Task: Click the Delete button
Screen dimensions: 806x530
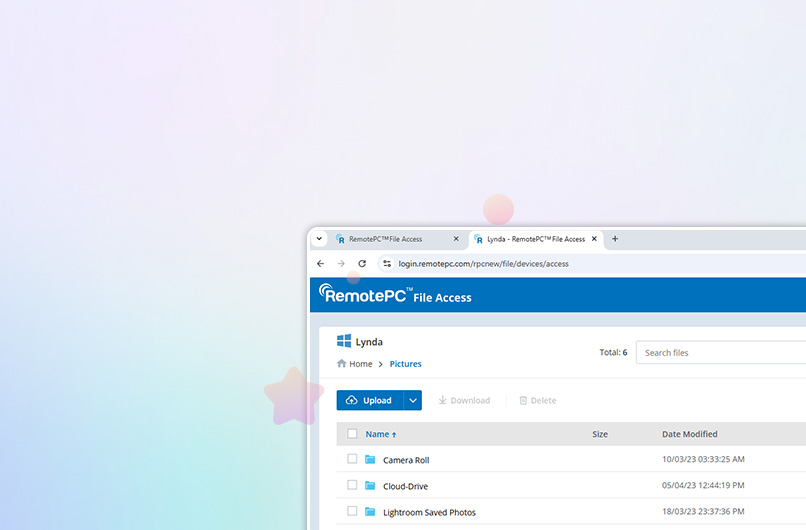Action: pos(538,400)
